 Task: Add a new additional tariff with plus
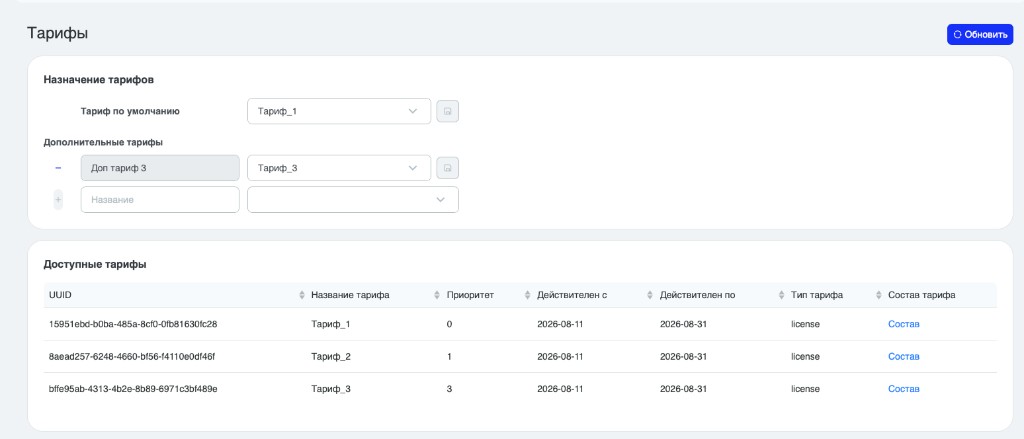pos(58,200)
